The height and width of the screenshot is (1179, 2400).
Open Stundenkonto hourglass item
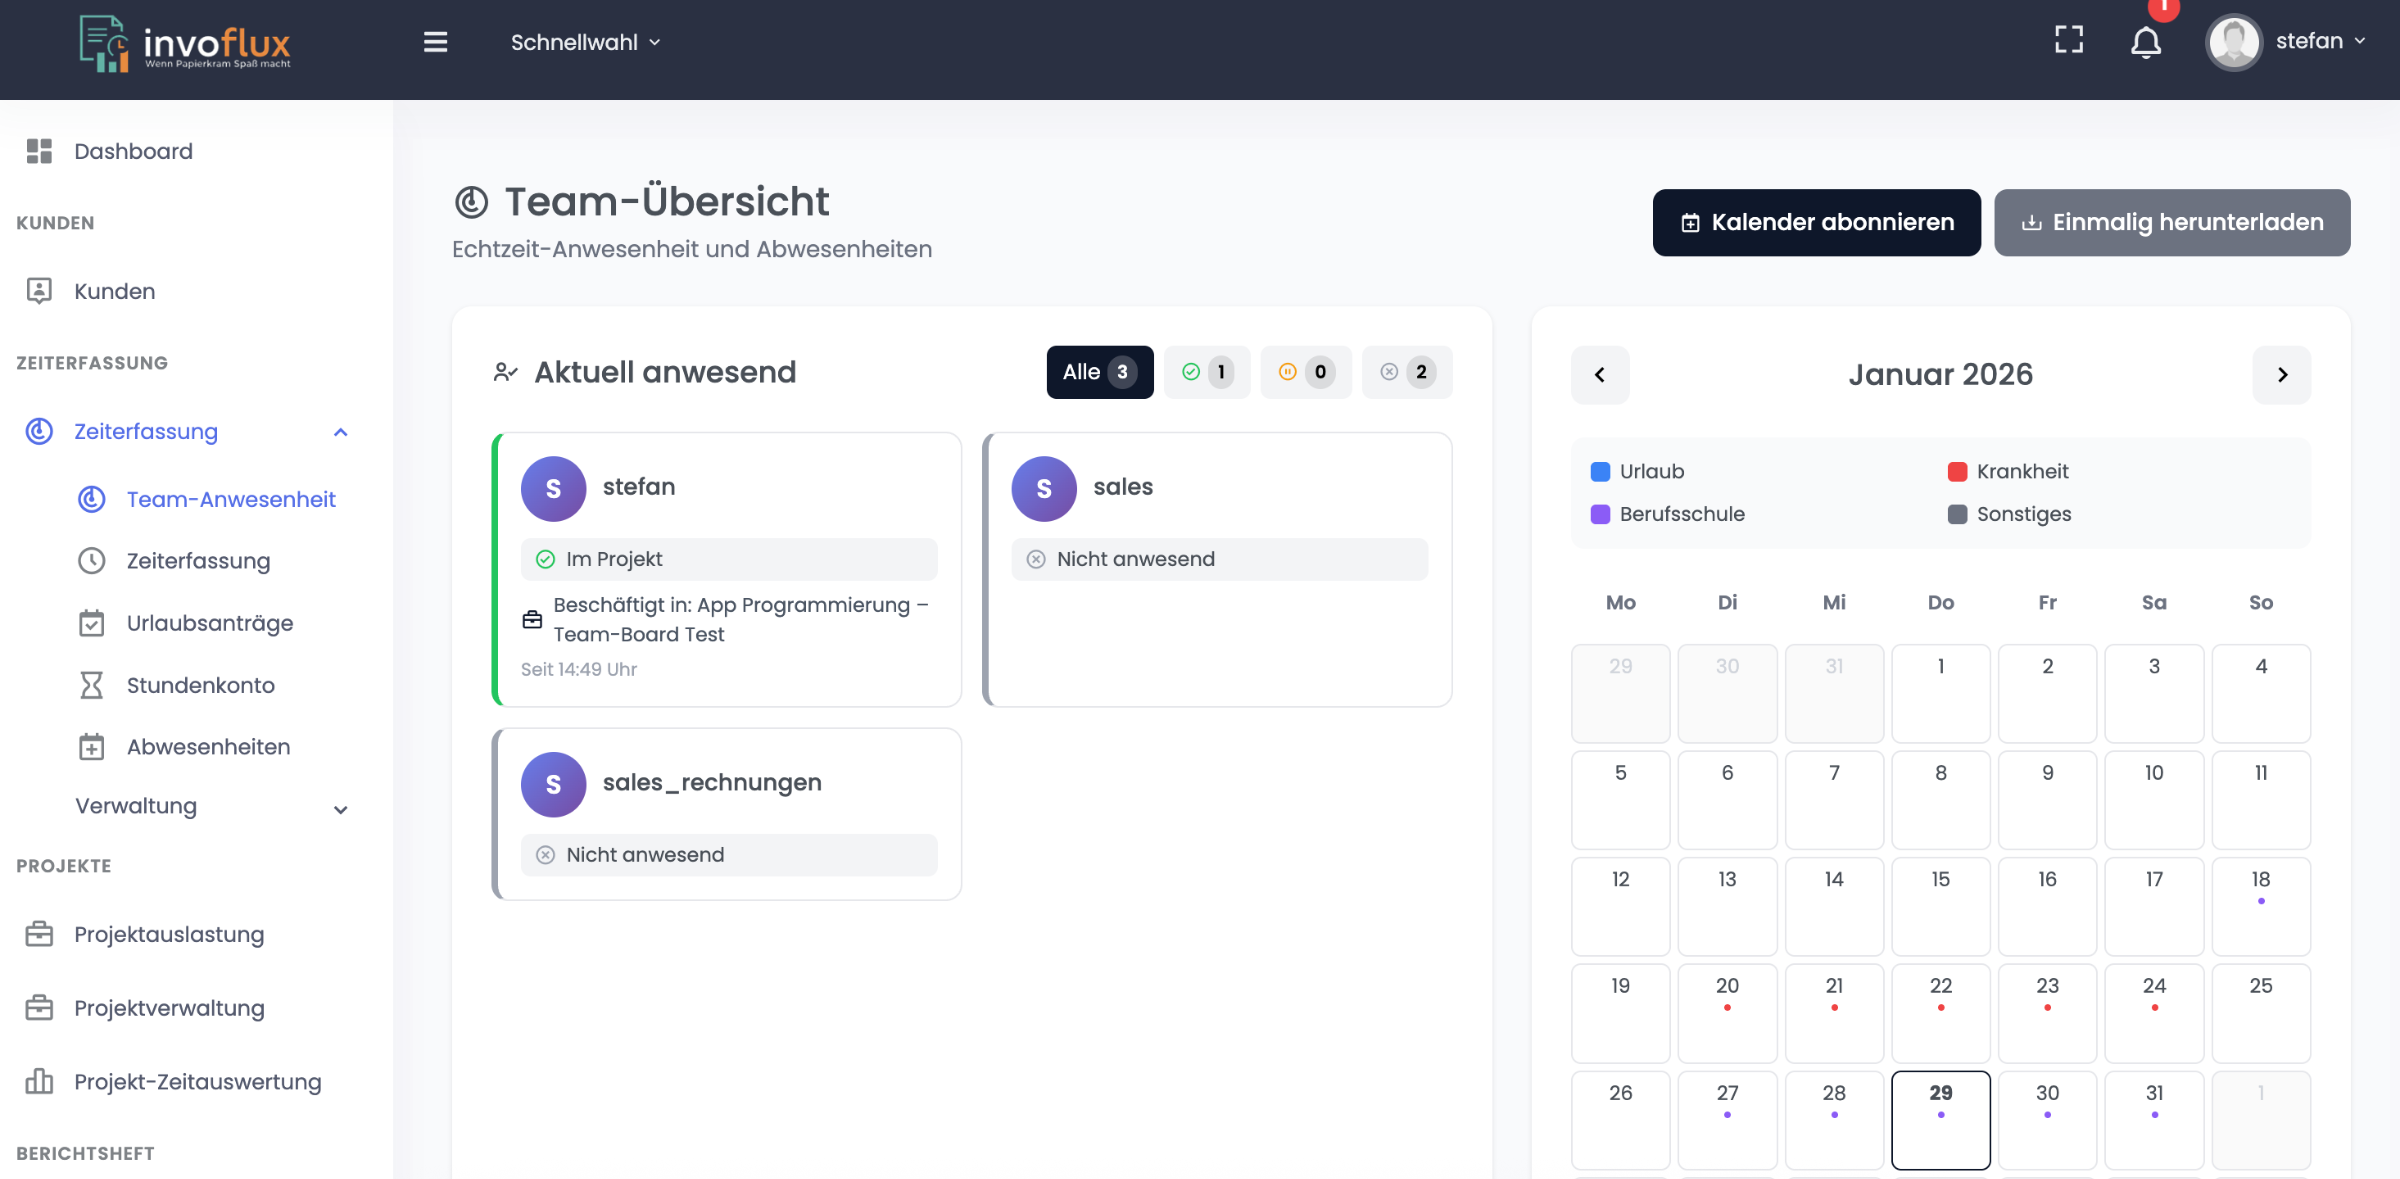point(200,685)
